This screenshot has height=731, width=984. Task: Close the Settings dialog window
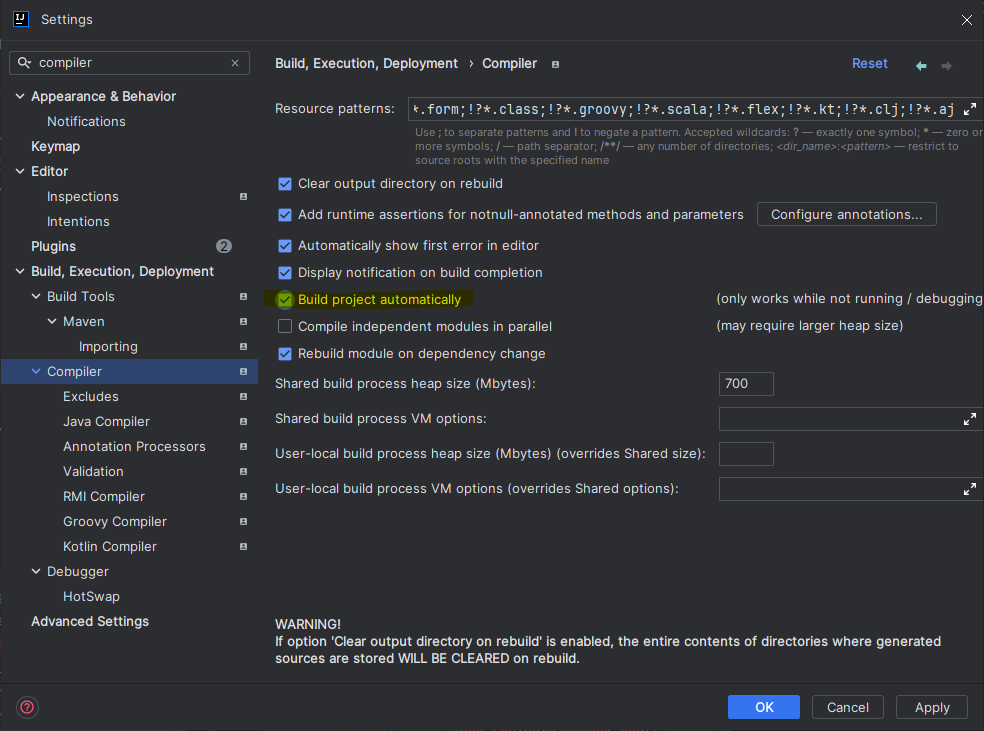click(x=966, y=20)
